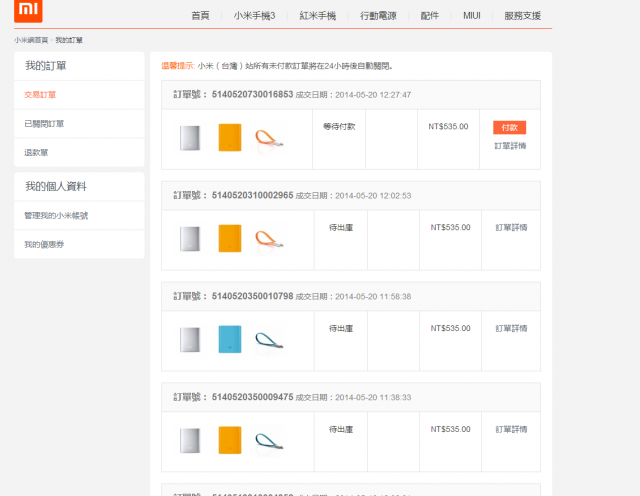640x496 pixels.
Task: Select the 配件 navigation item
Action: [x=429, y=16]
